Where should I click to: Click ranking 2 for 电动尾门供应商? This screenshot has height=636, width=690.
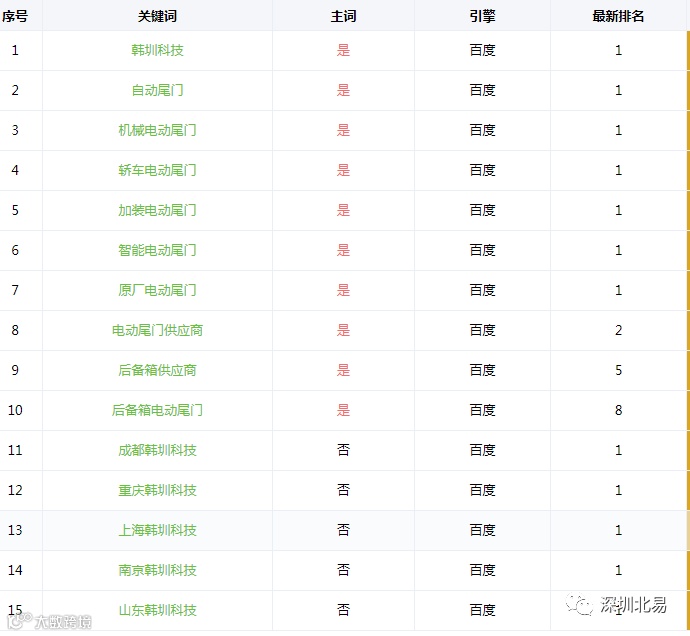[x=618, y=331]
